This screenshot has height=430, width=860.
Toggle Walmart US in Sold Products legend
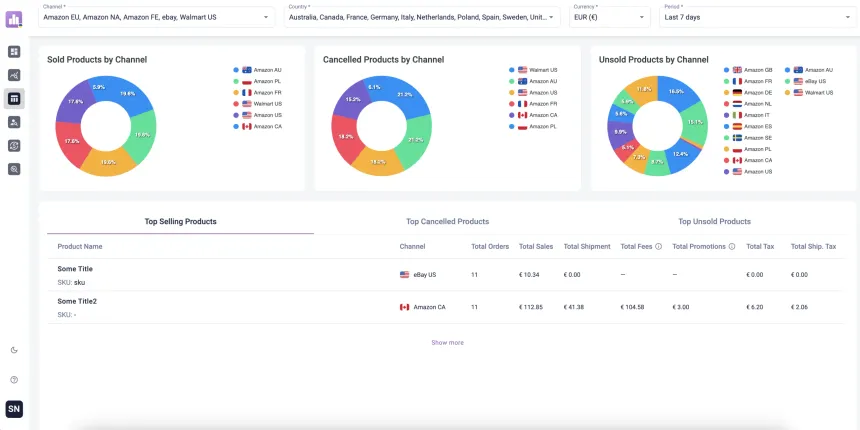[258, 104]
